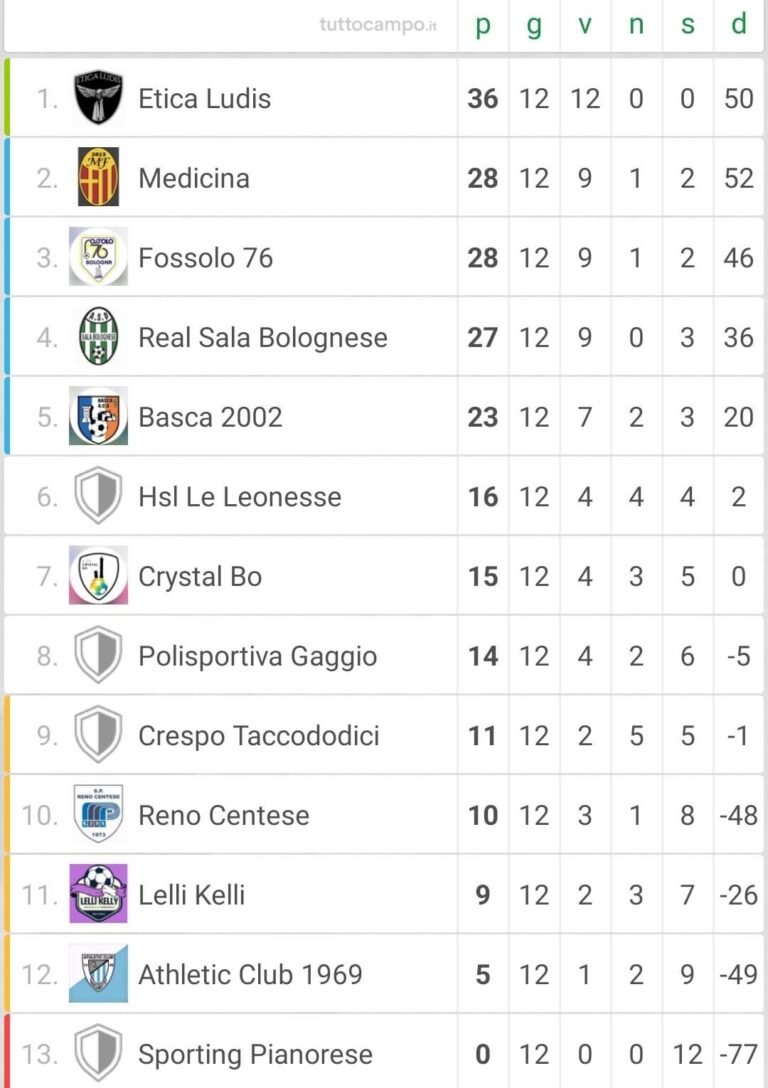Select the v wins column header

click(585, 24)
